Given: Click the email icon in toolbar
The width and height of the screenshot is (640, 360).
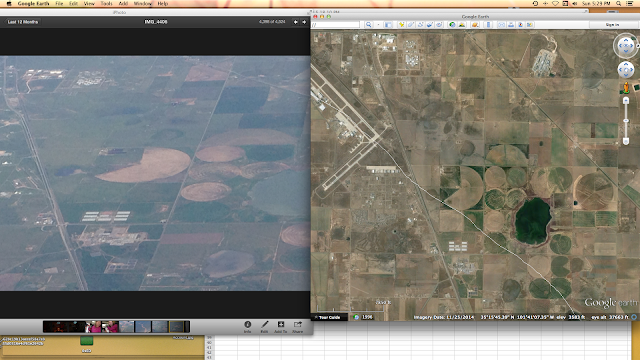Looking at the screenshot, I should pos(501,24).
